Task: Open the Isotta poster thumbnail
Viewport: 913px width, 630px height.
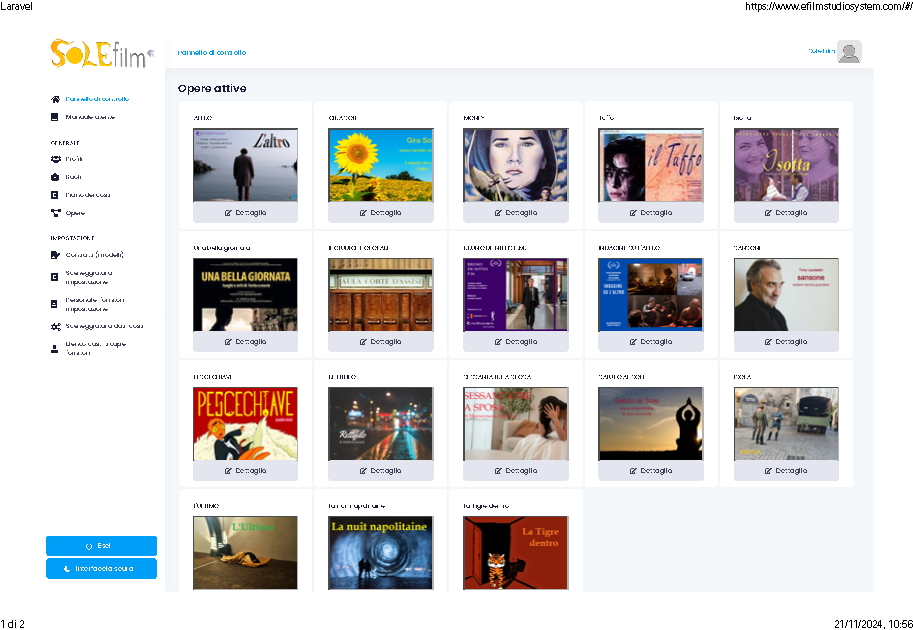Action: coord(786,165)
